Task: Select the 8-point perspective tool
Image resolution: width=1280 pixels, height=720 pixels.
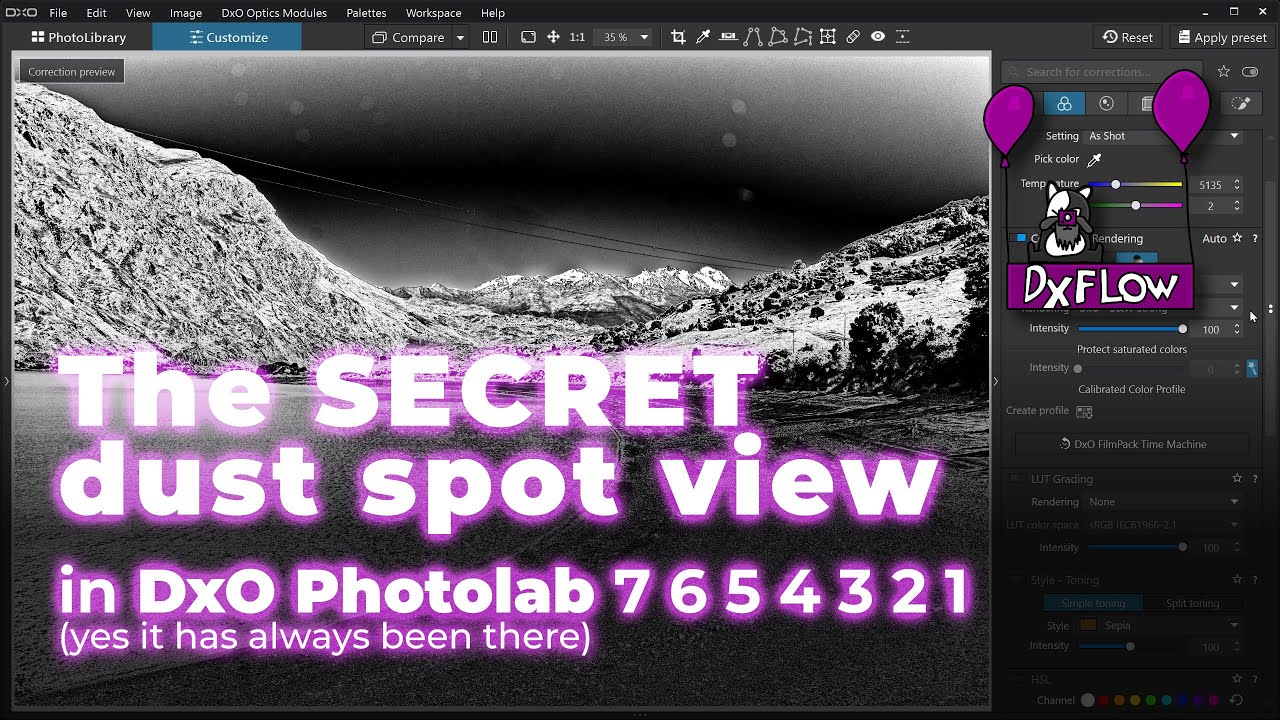Action: pos(803,37)
